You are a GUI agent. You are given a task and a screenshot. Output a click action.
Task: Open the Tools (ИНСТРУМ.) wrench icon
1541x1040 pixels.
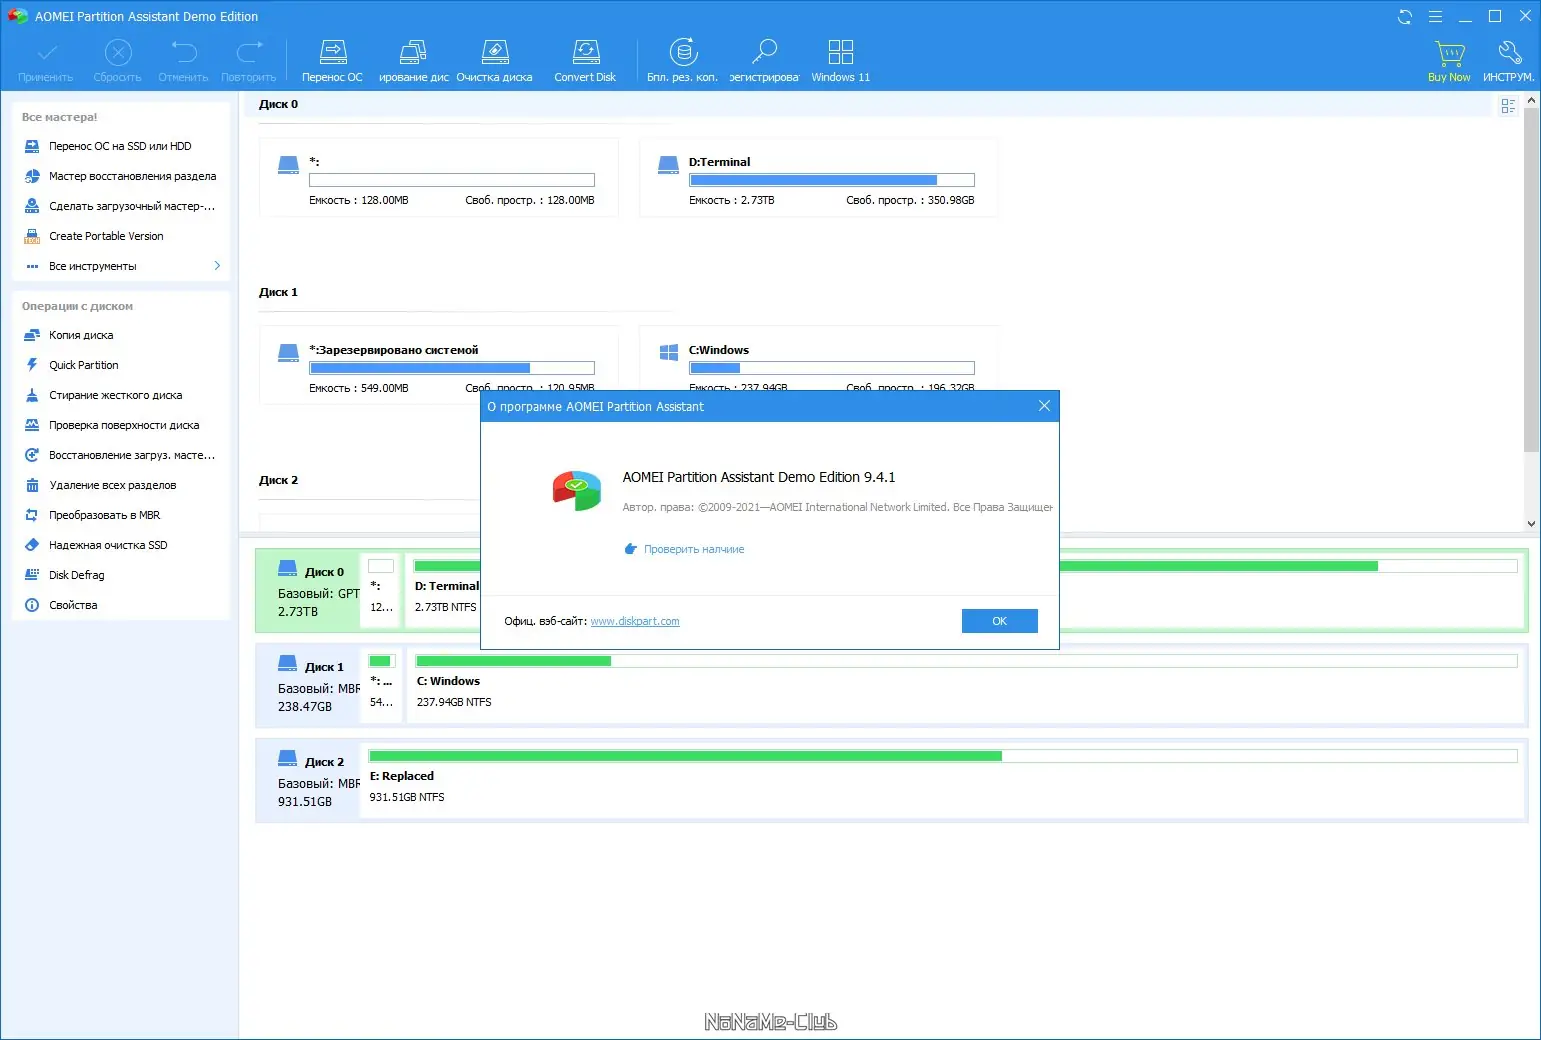click(1508, 61)
